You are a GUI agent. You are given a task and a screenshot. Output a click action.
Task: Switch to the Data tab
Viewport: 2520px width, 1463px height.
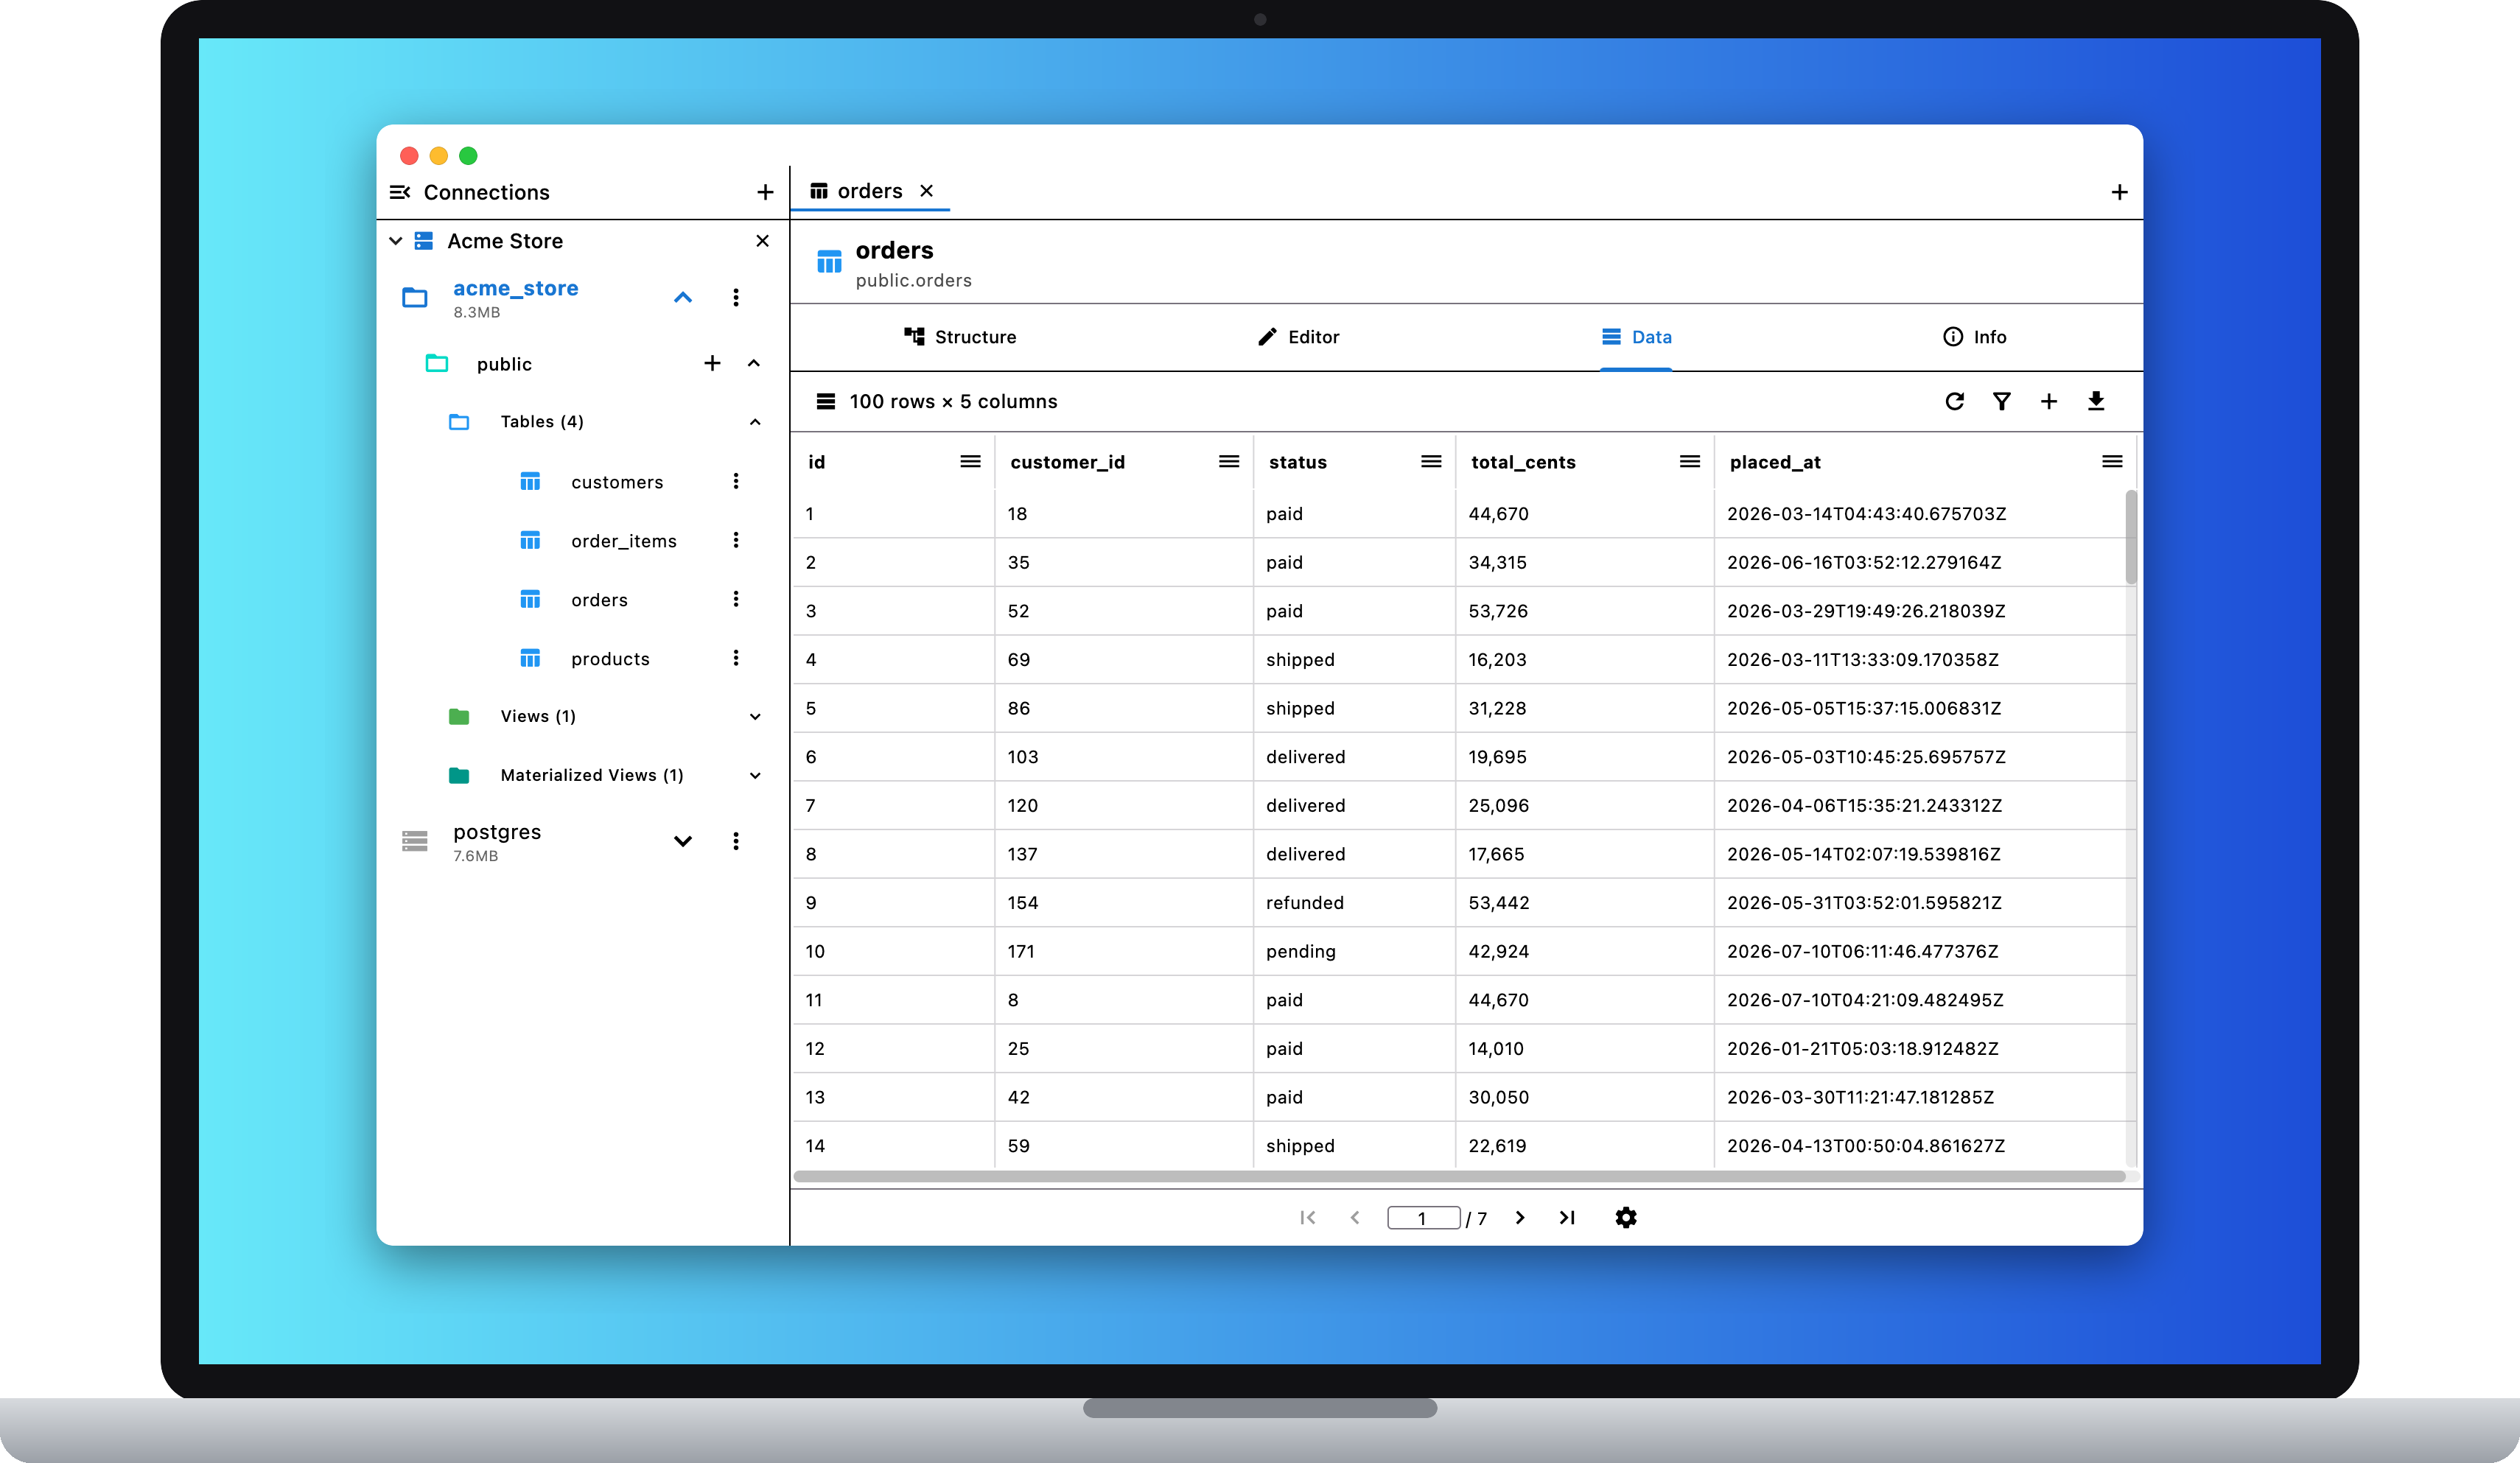tap(1636, 337)
